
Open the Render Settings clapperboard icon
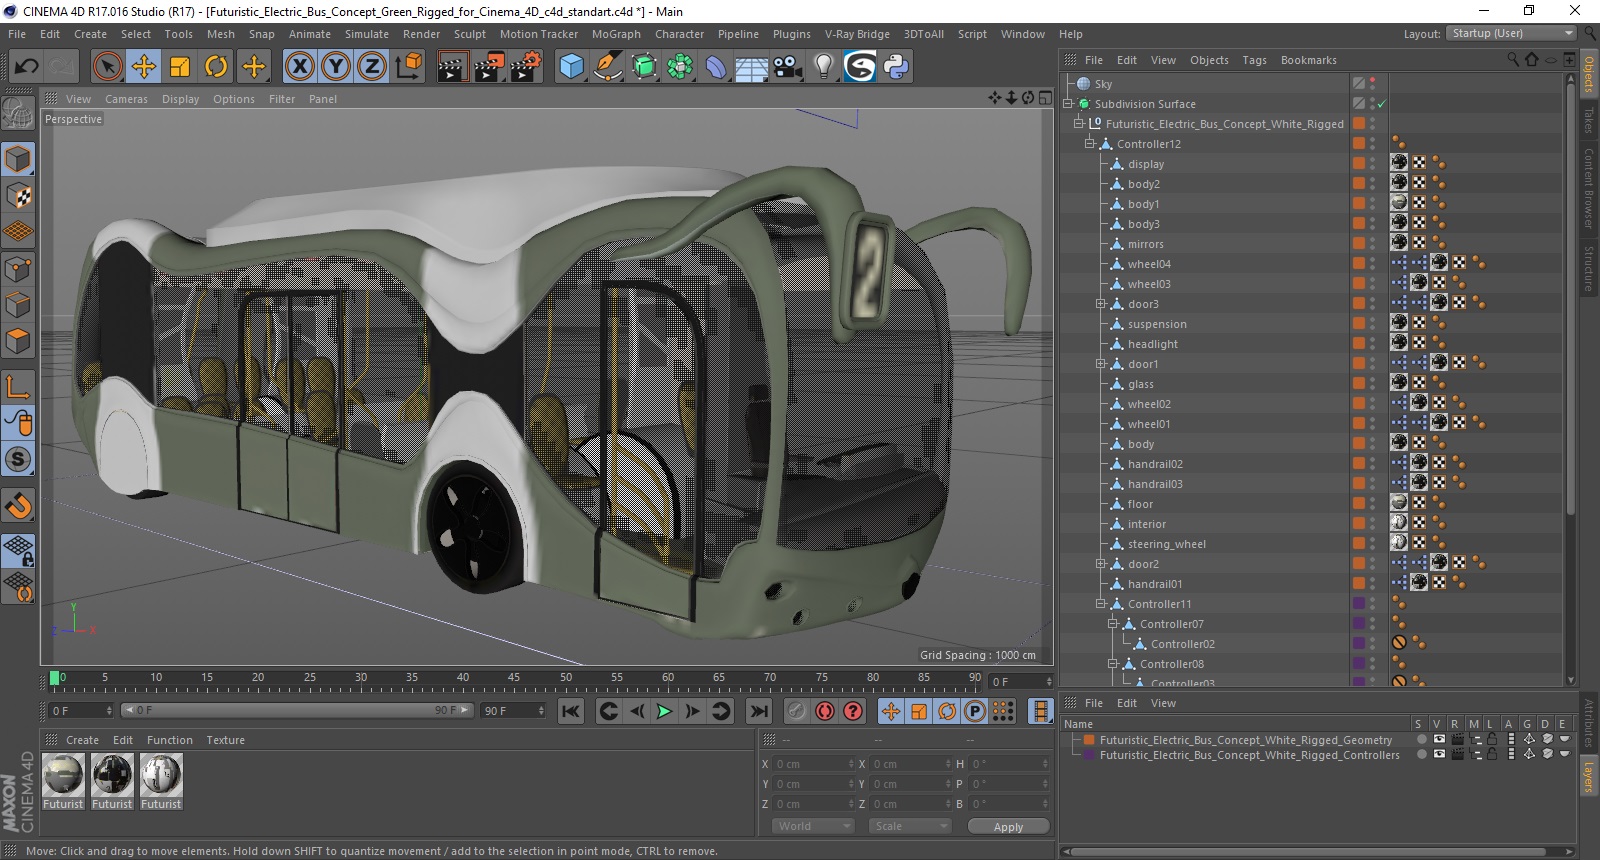pyautogui.click(x=525, y=67)
